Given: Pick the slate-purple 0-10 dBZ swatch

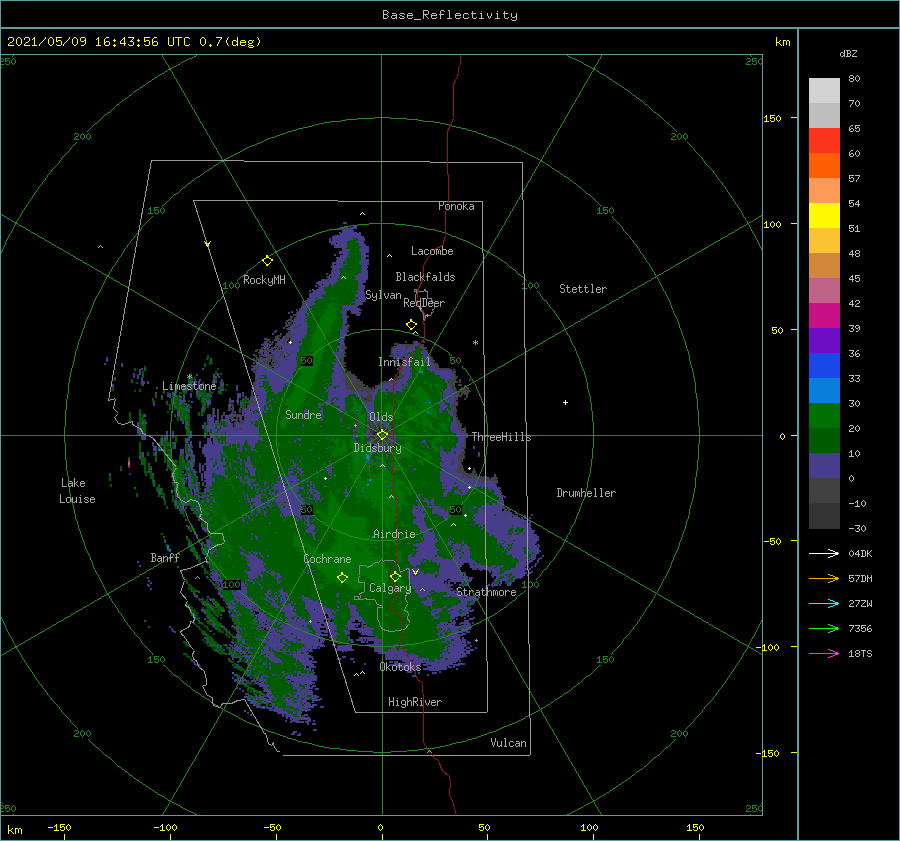Looking at the screenshot, I should 824,466.
